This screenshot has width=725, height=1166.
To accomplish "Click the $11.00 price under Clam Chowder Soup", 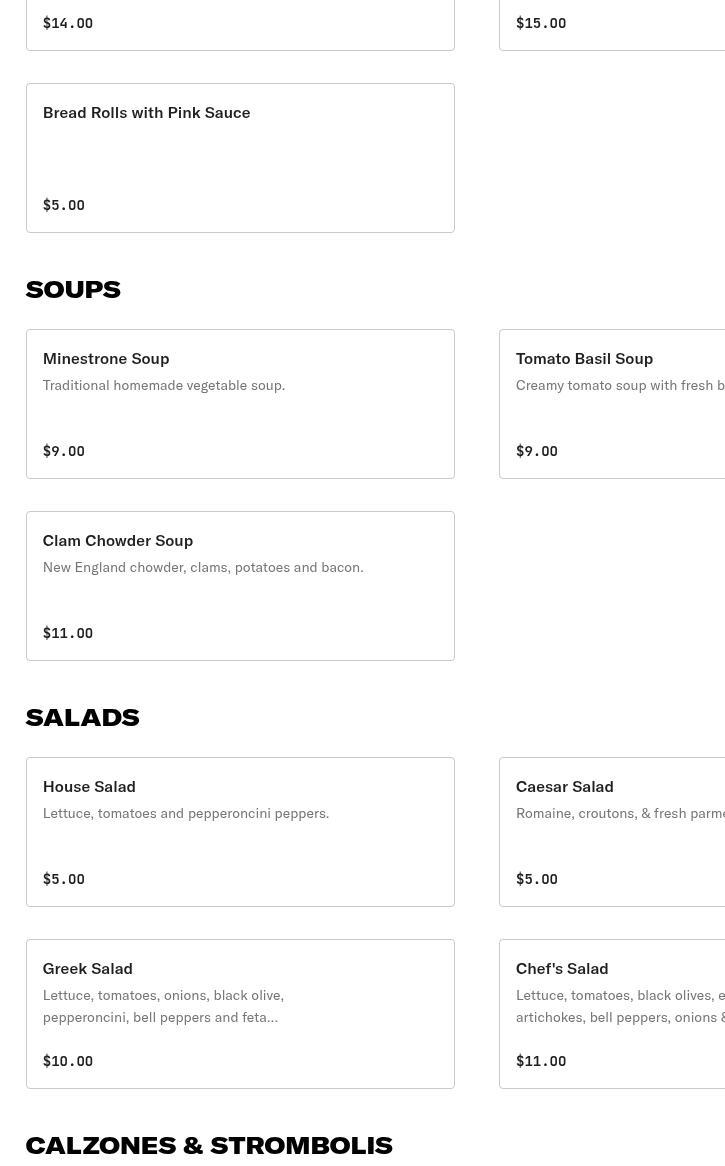I will click(68, 633).
